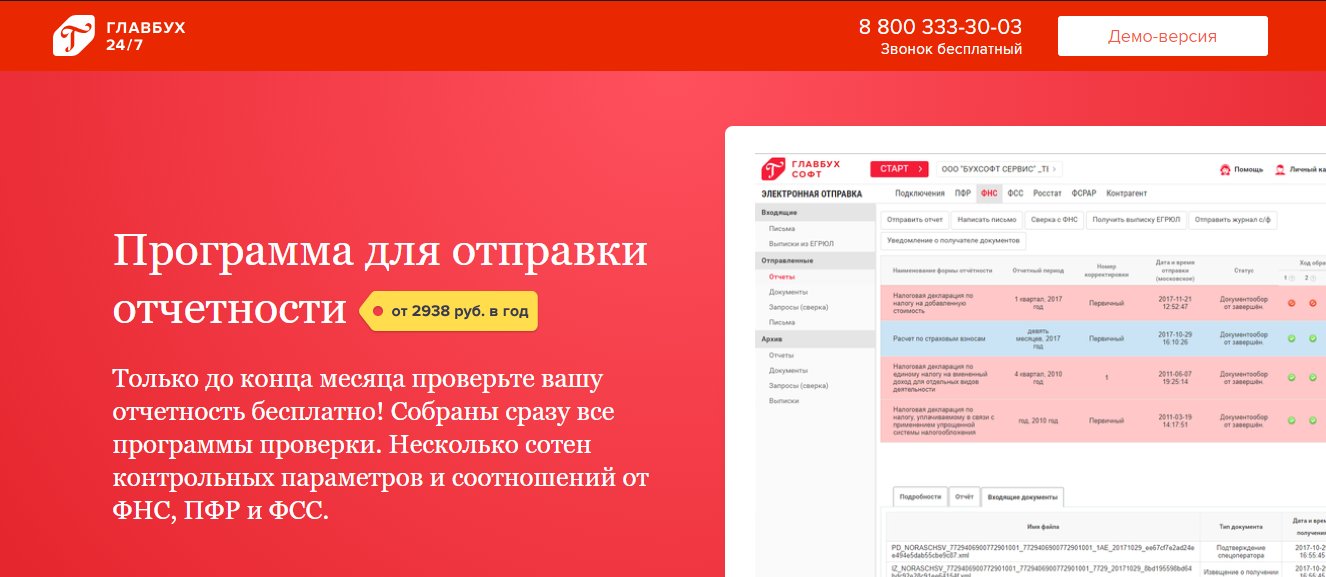Image resolution: width=1326 pixels, height=577 pixels.
Task: Click the Главбух Софт logo in the app preview
Action: click(802, 169)
